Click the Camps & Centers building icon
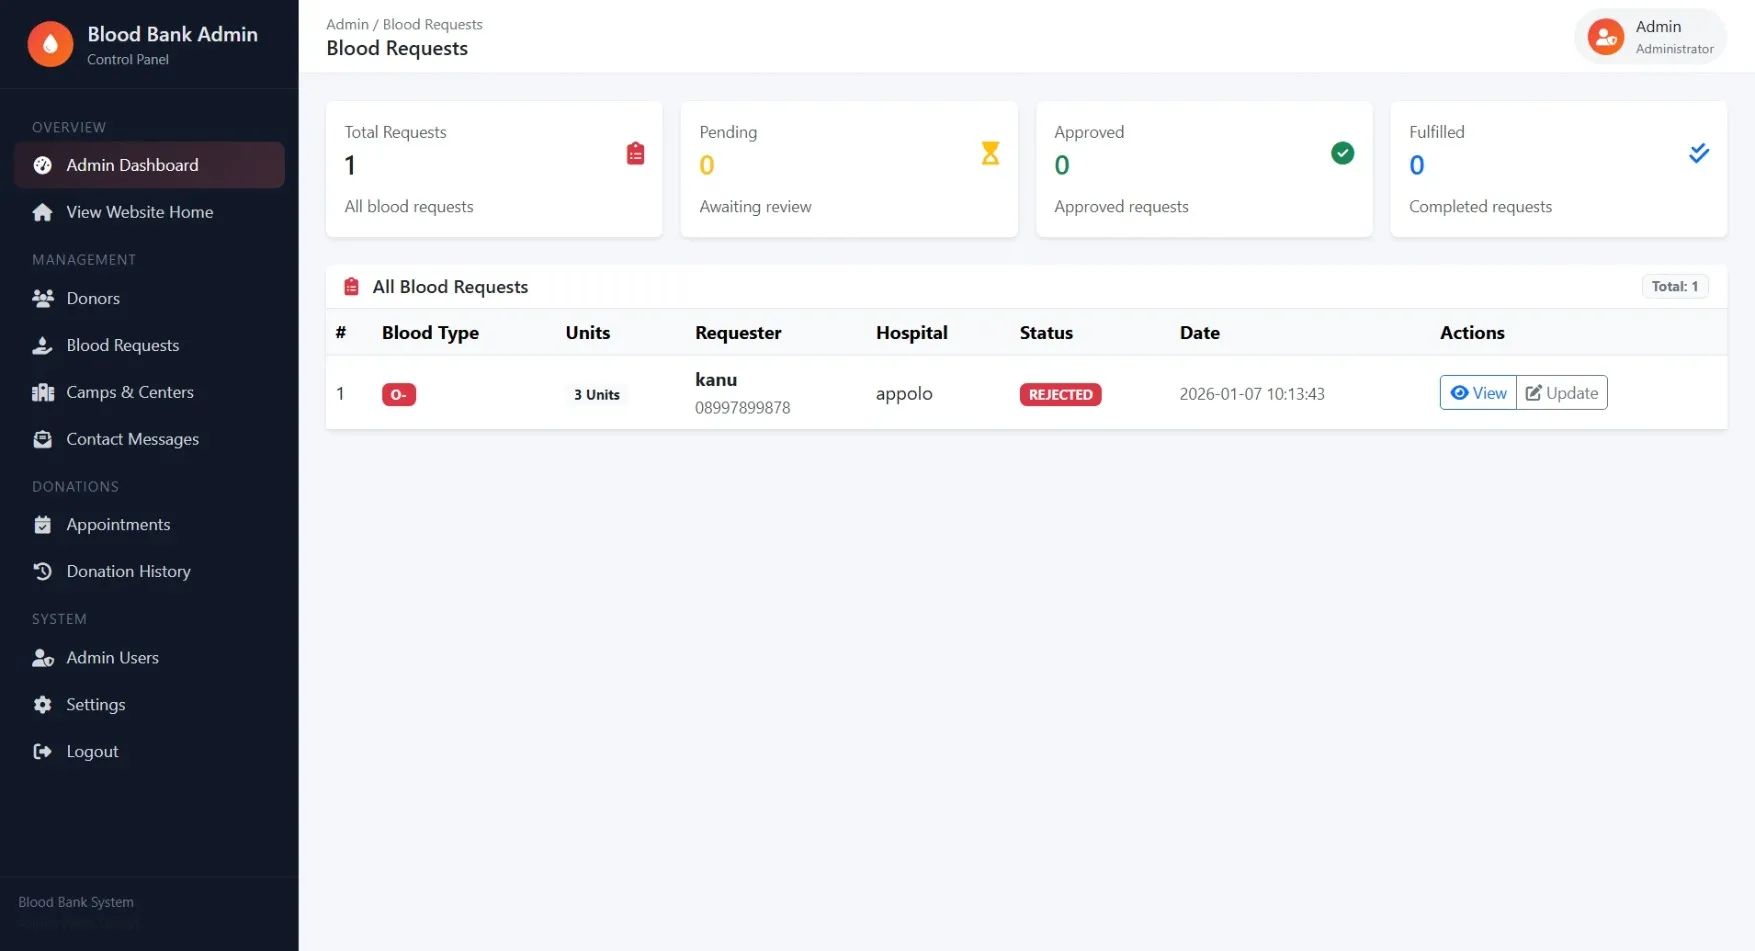Screen dimensions: 1755x951 (42, 392)
